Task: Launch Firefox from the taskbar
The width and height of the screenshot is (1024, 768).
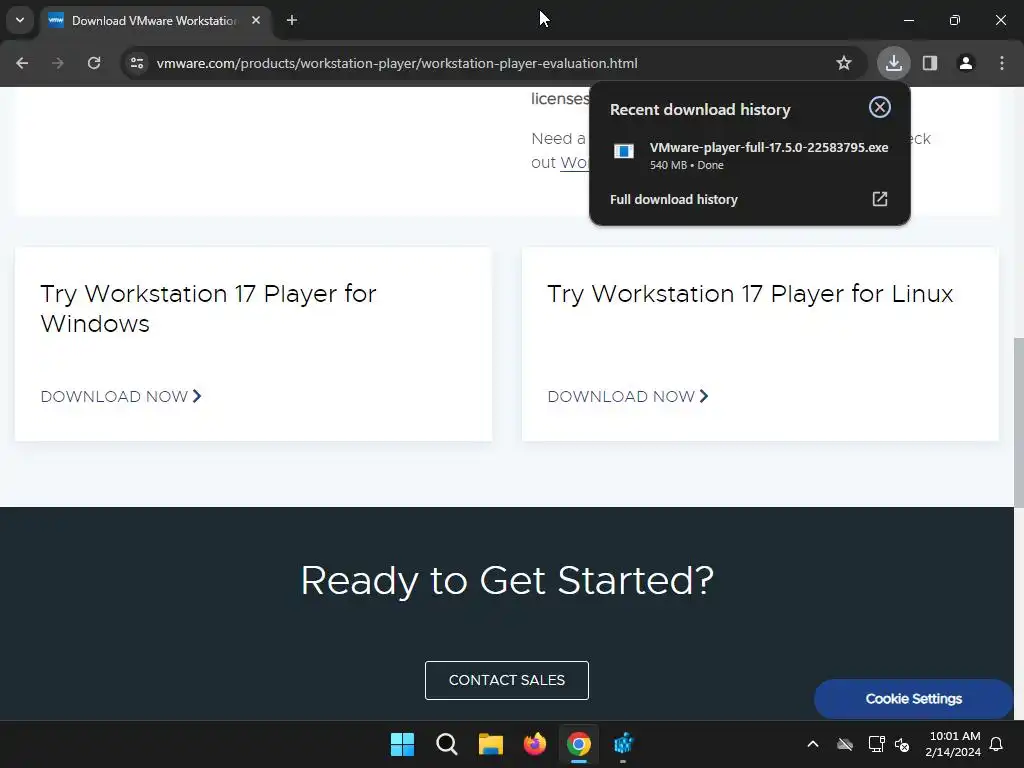Action: click(535, 744)
